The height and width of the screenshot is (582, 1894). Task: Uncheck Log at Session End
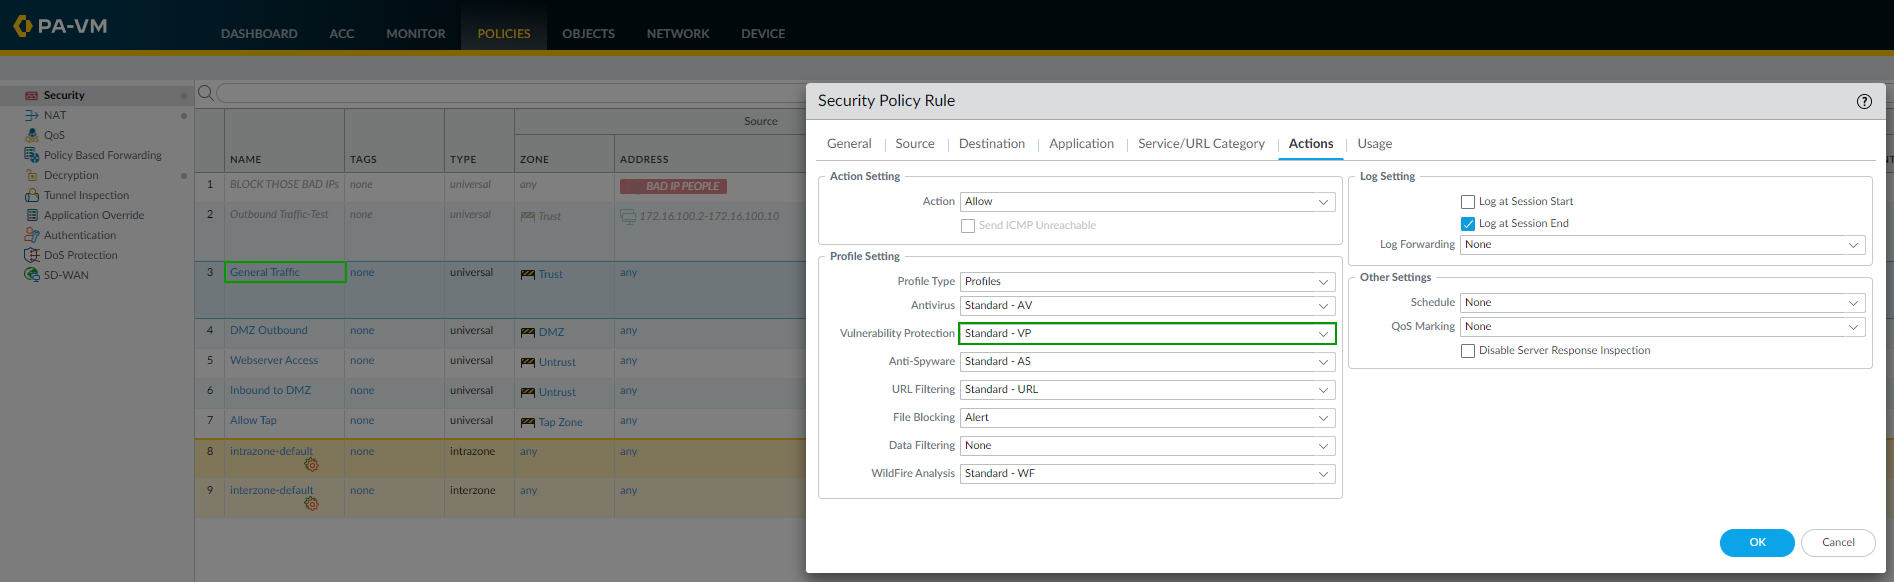point(1468,224)
